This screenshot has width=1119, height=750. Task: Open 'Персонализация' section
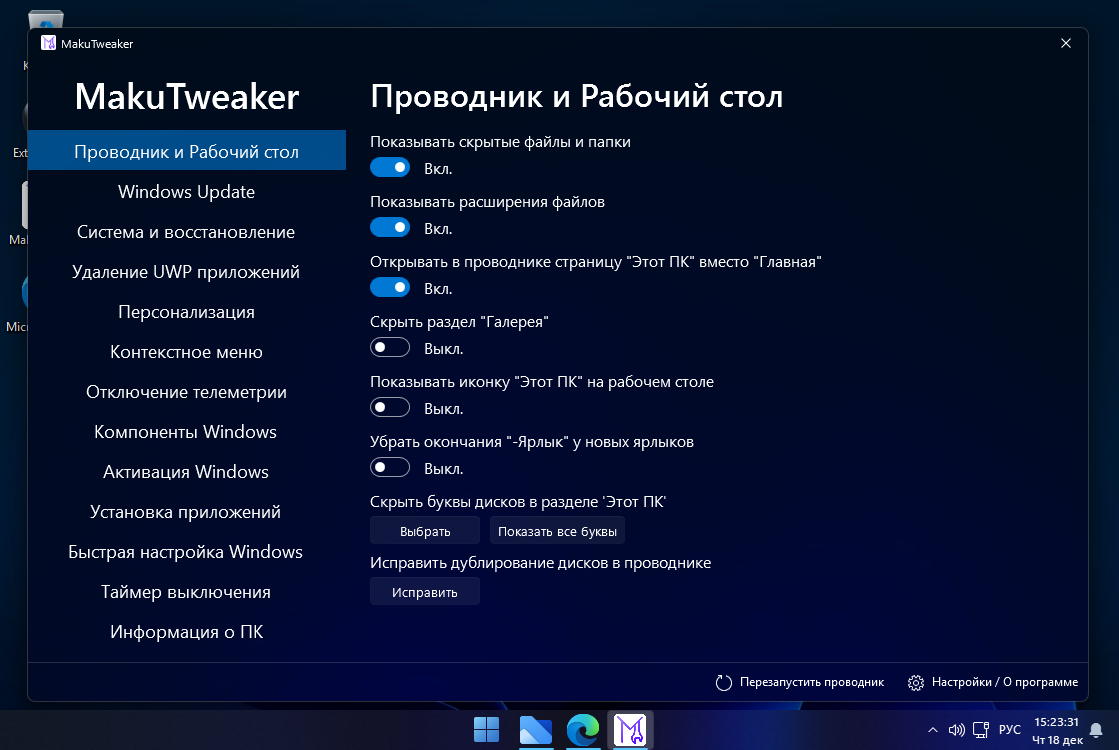coord(187,311)
